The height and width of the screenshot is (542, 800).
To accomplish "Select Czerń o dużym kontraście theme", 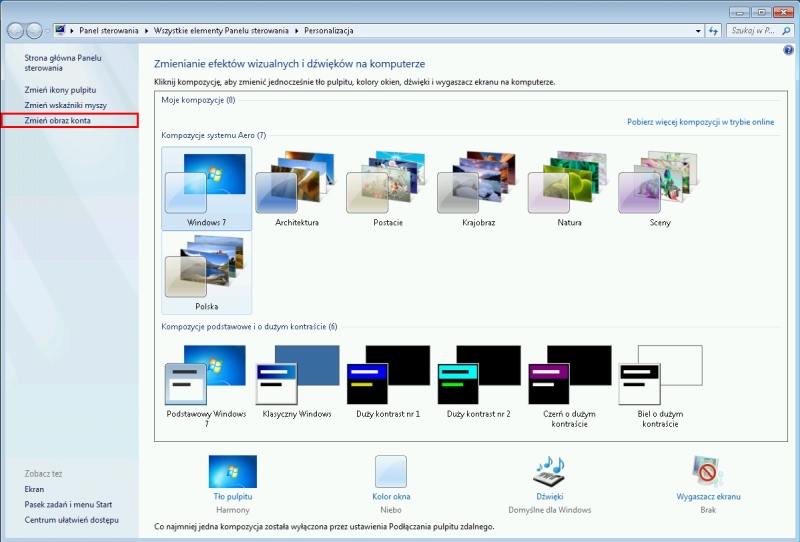I will [569, 385].
